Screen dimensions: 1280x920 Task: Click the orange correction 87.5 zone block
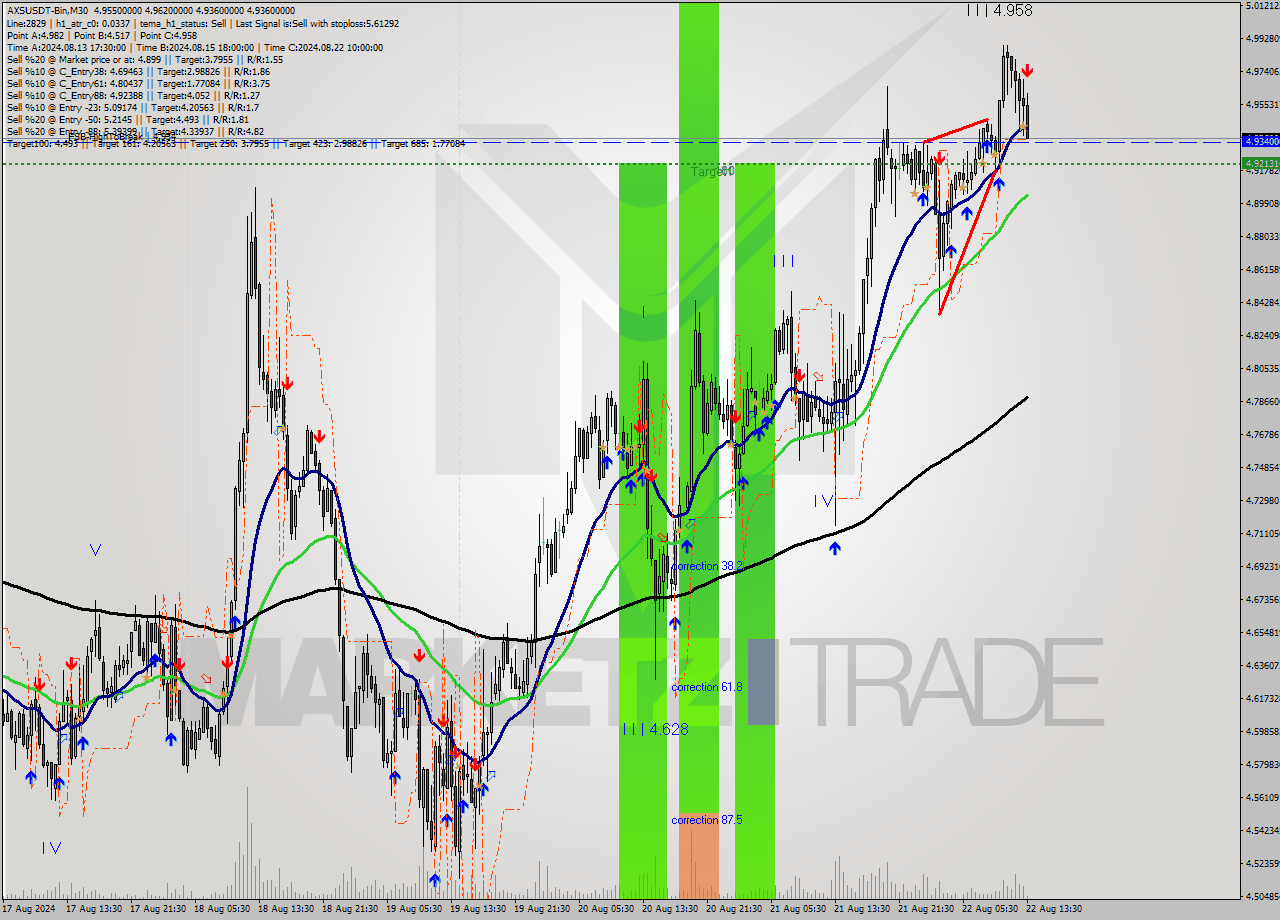(698, 857)
